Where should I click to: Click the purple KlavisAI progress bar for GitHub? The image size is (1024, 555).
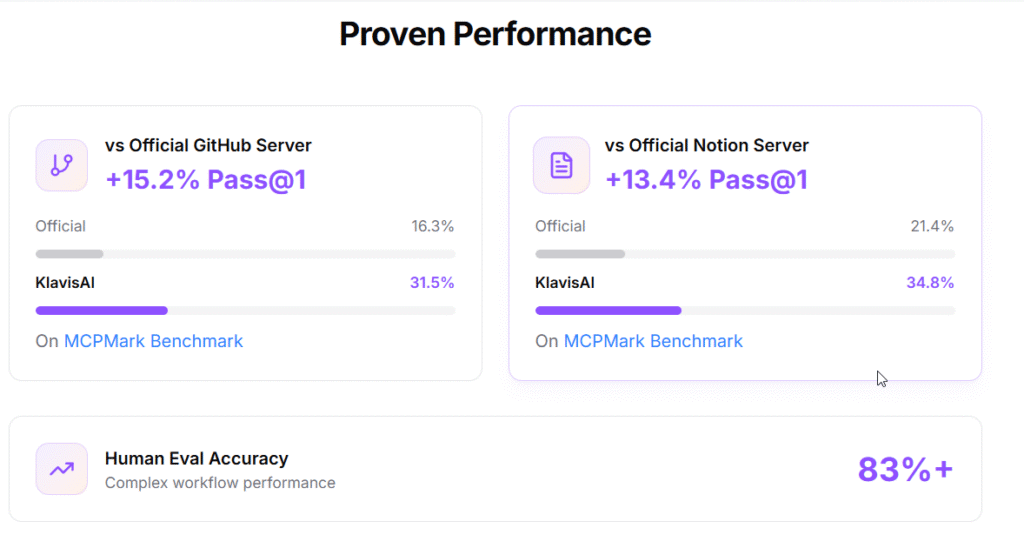[102, 310]
